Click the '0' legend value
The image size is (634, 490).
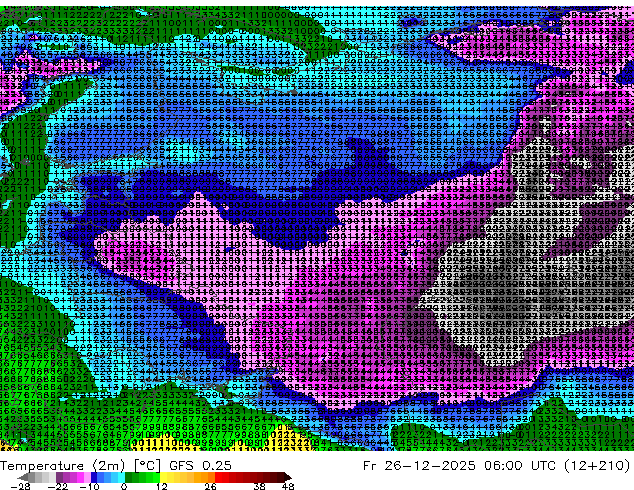pyautogui.click(x=124, y=486)
